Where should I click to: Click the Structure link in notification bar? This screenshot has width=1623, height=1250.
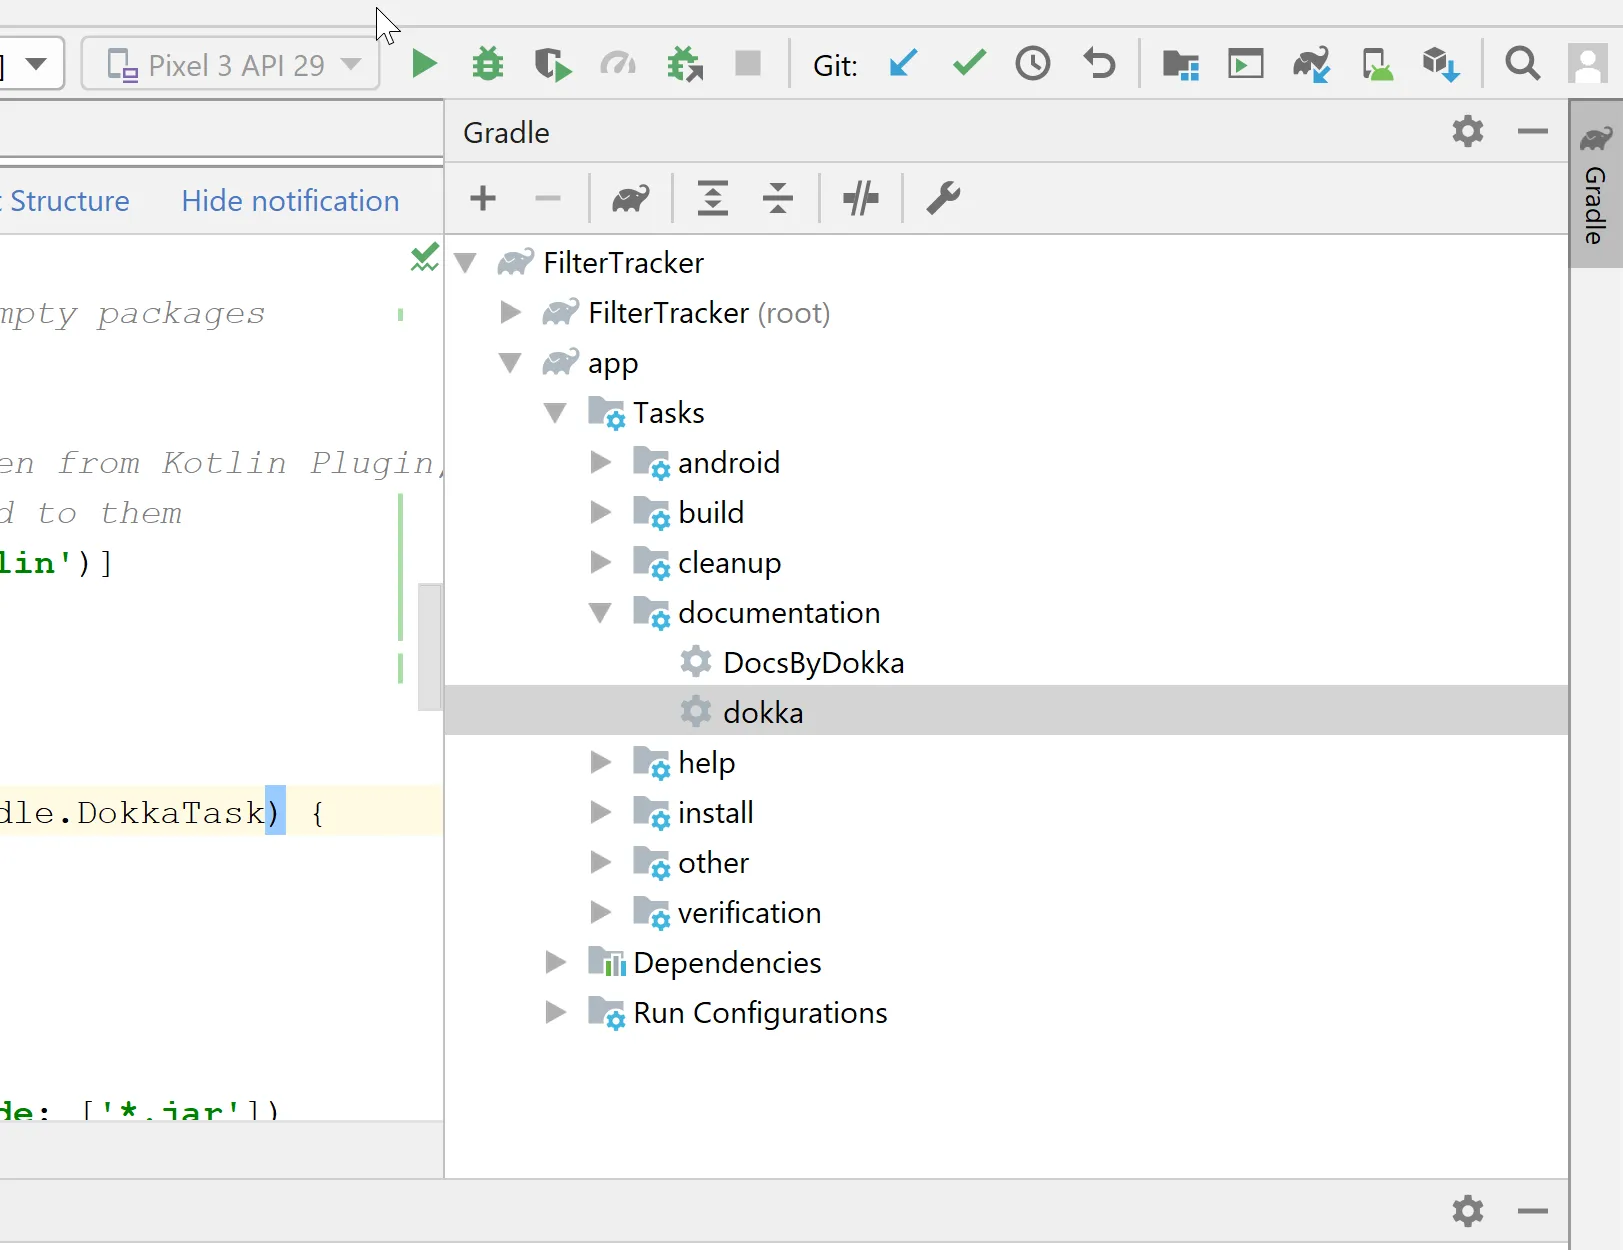coord(70,201)
